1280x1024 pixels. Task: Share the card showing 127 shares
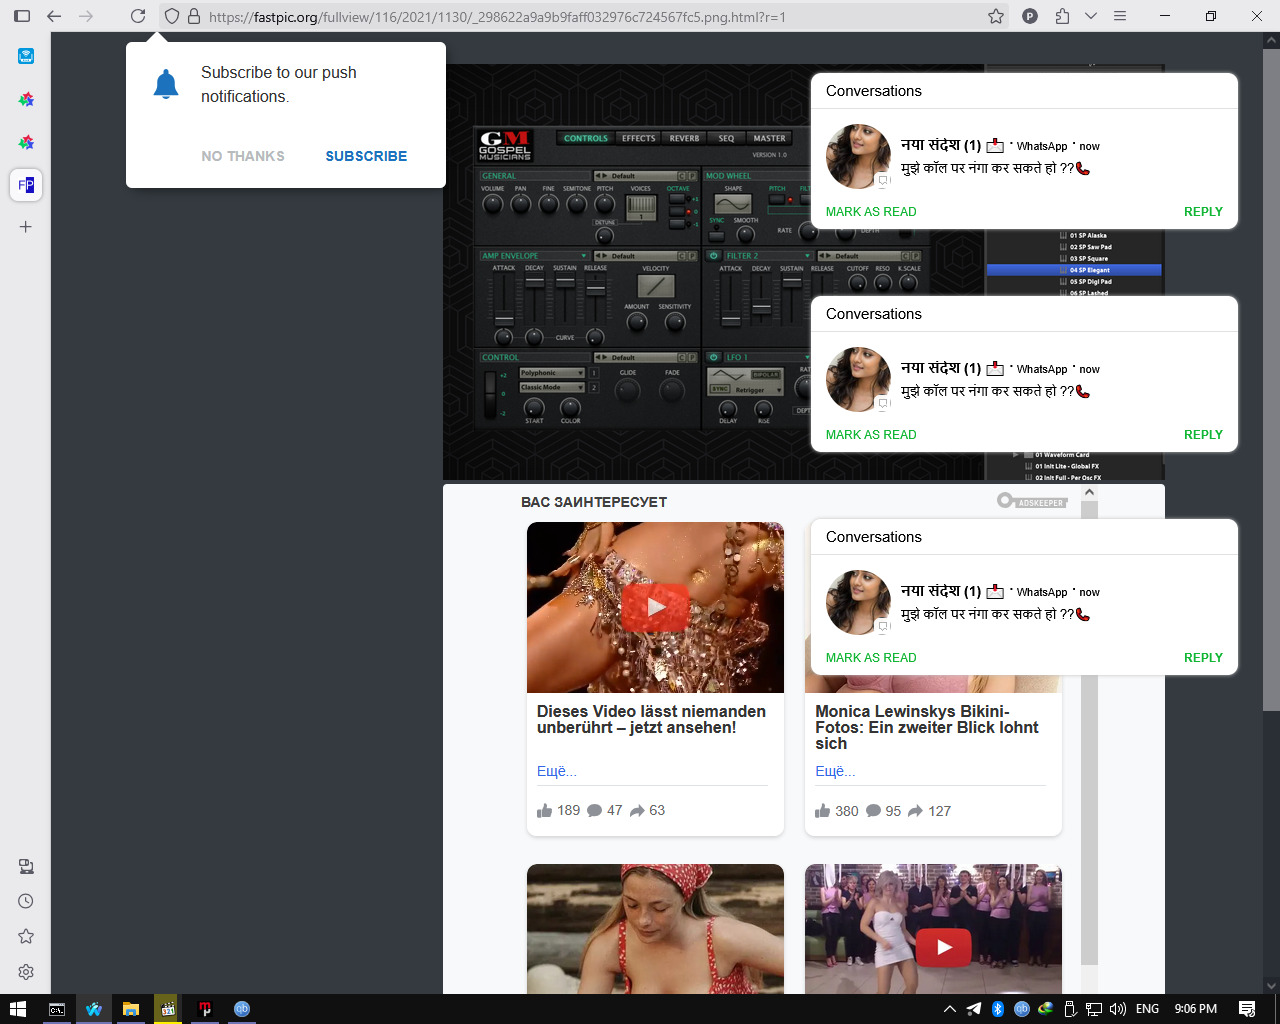pos(915,811)
